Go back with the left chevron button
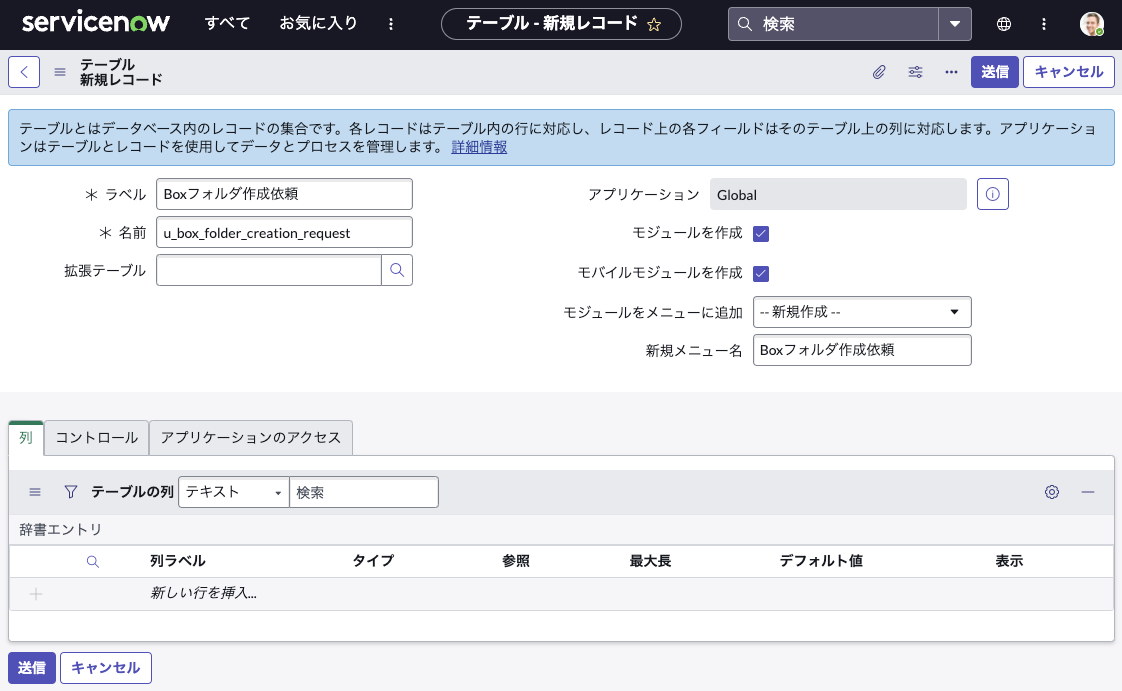1122x691 pixels. (24, 72)
